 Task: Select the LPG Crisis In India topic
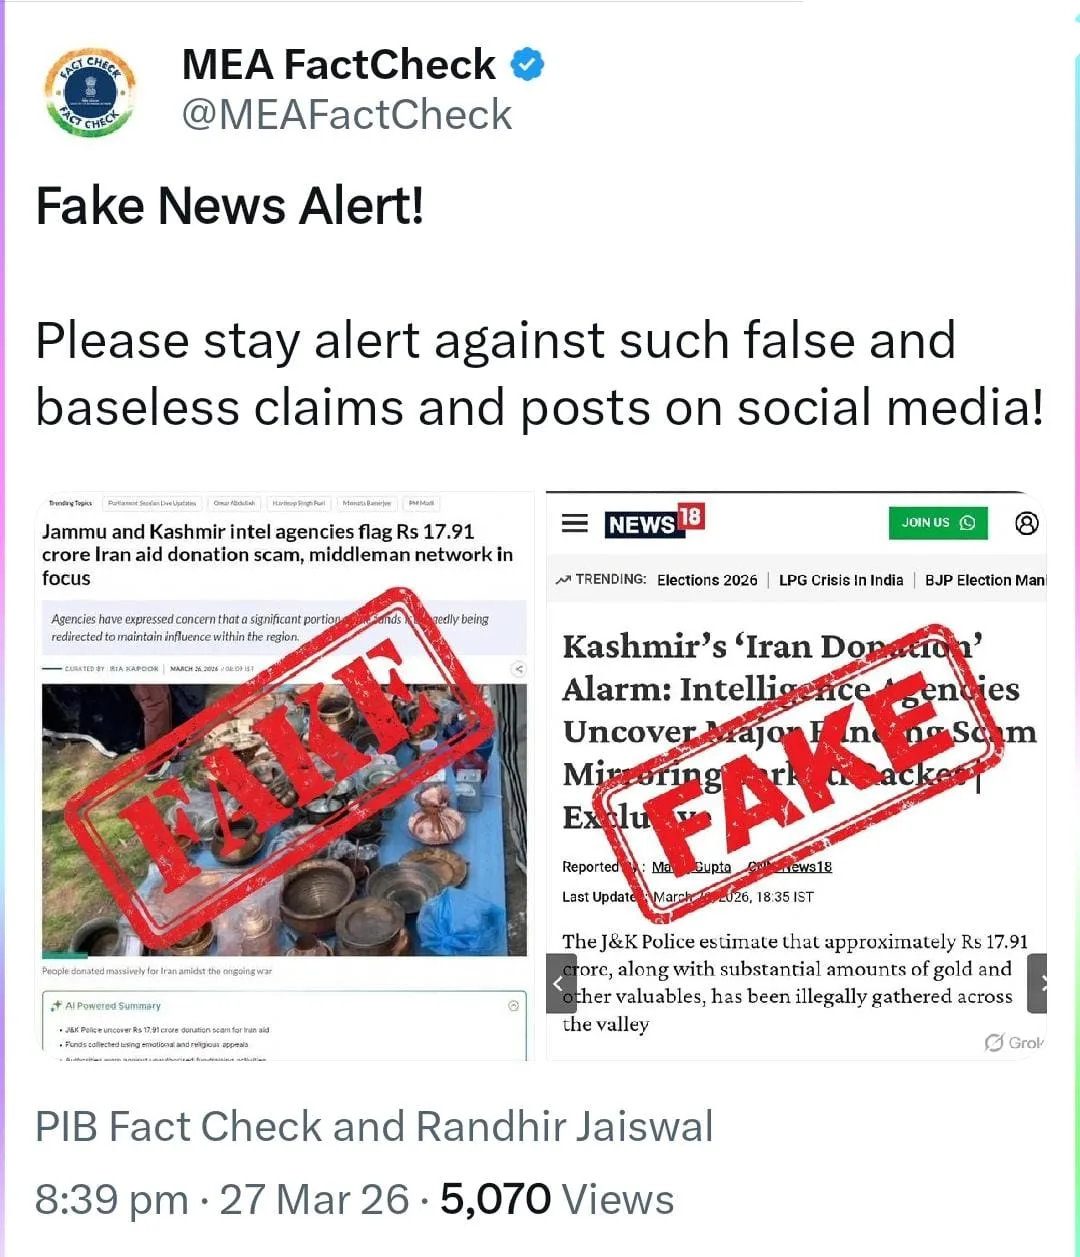coord(841,580)
